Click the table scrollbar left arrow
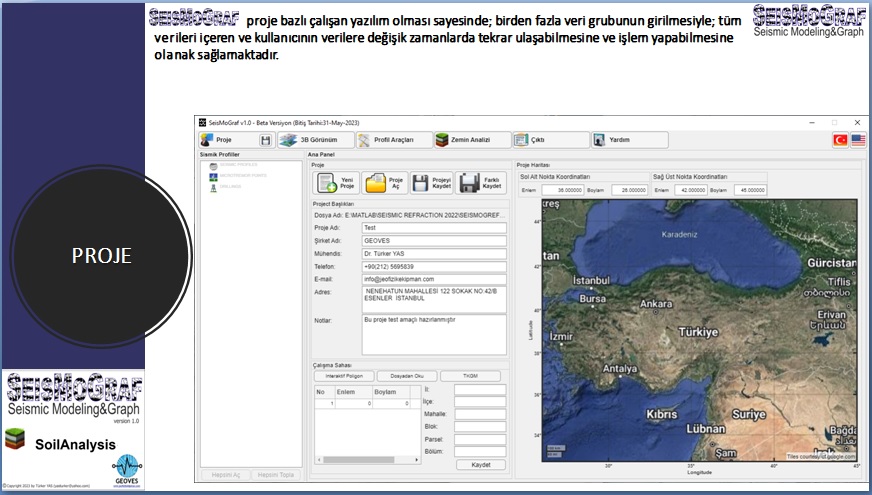872x495 pixels. pos(319,461)
